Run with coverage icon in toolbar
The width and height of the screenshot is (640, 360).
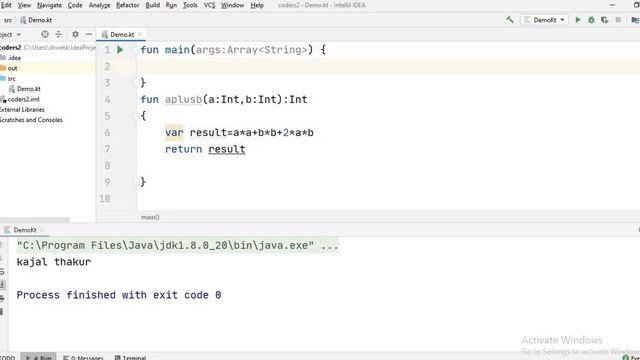tap(604, 20)
